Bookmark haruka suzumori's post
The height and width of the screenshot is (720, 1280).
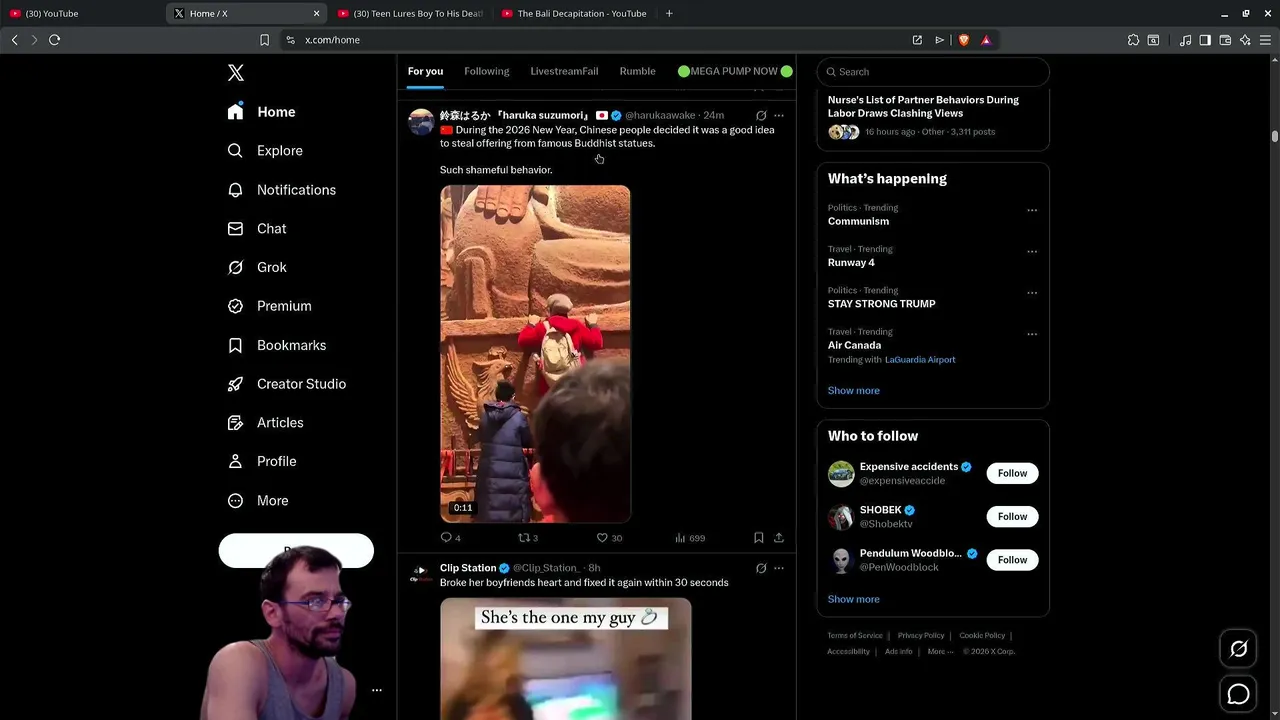point(759,538)
